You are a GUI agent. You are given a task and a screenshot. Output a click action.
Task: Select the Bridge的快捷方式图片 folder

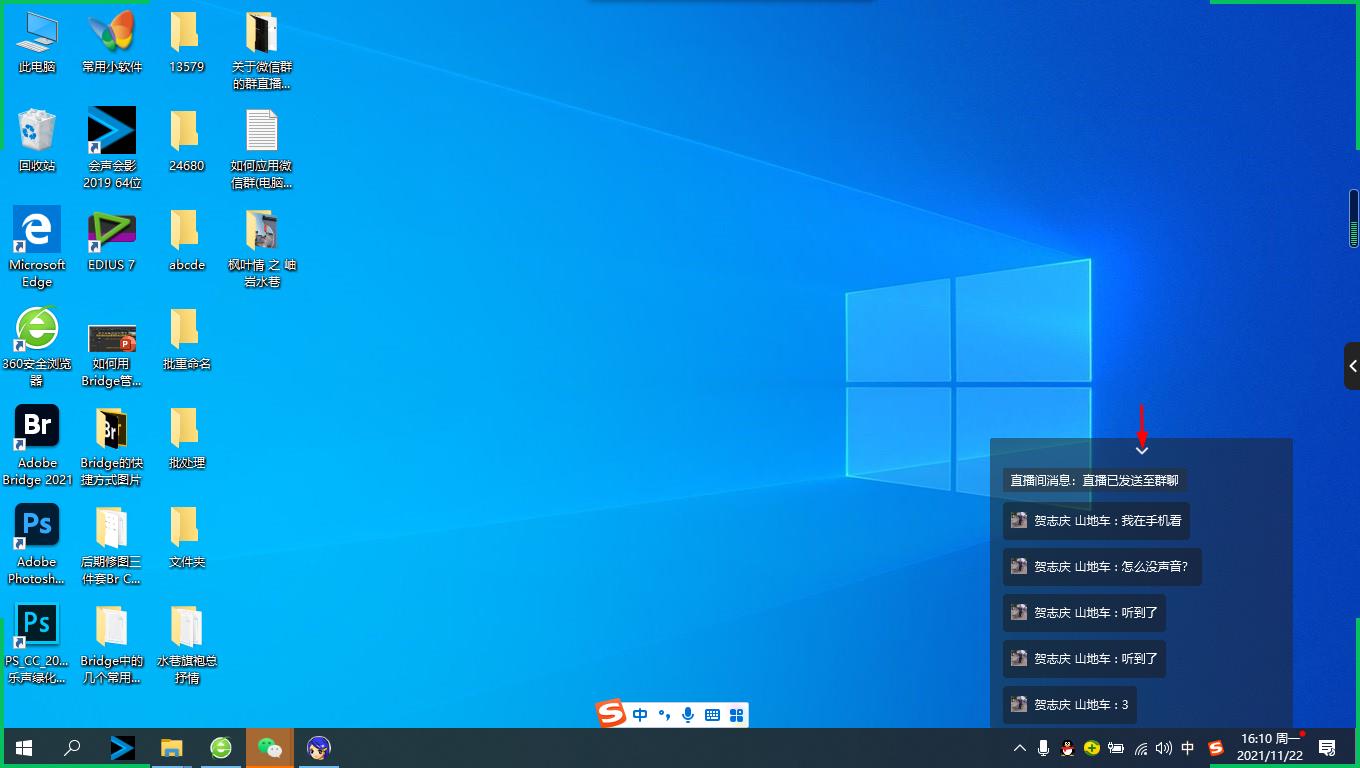click(112, 445)
